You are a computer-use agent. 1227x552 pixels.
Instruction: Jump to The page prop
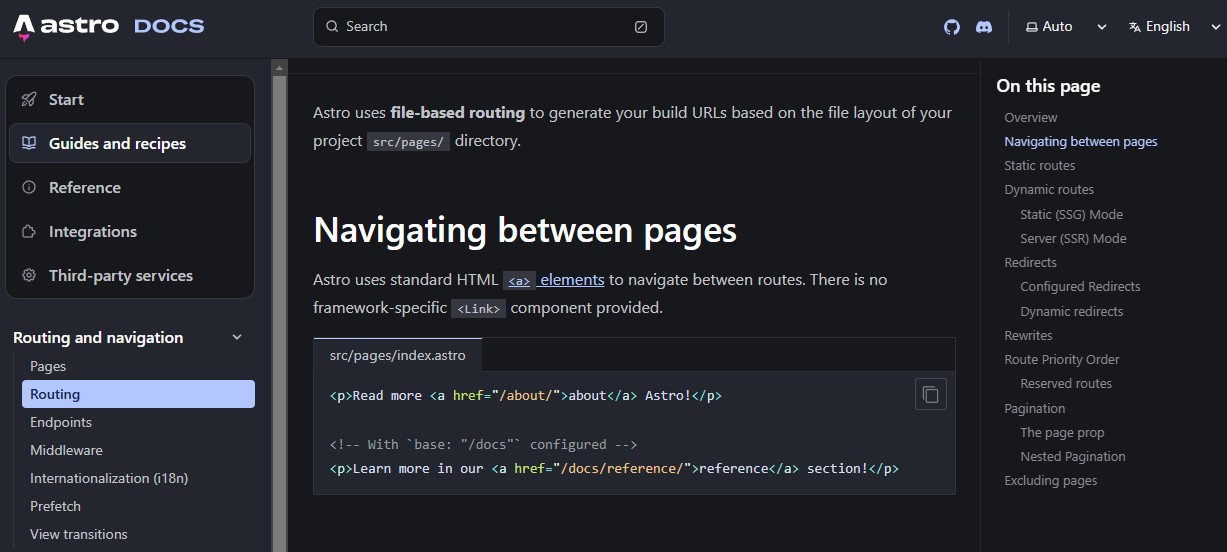[x=1062, y=432]
